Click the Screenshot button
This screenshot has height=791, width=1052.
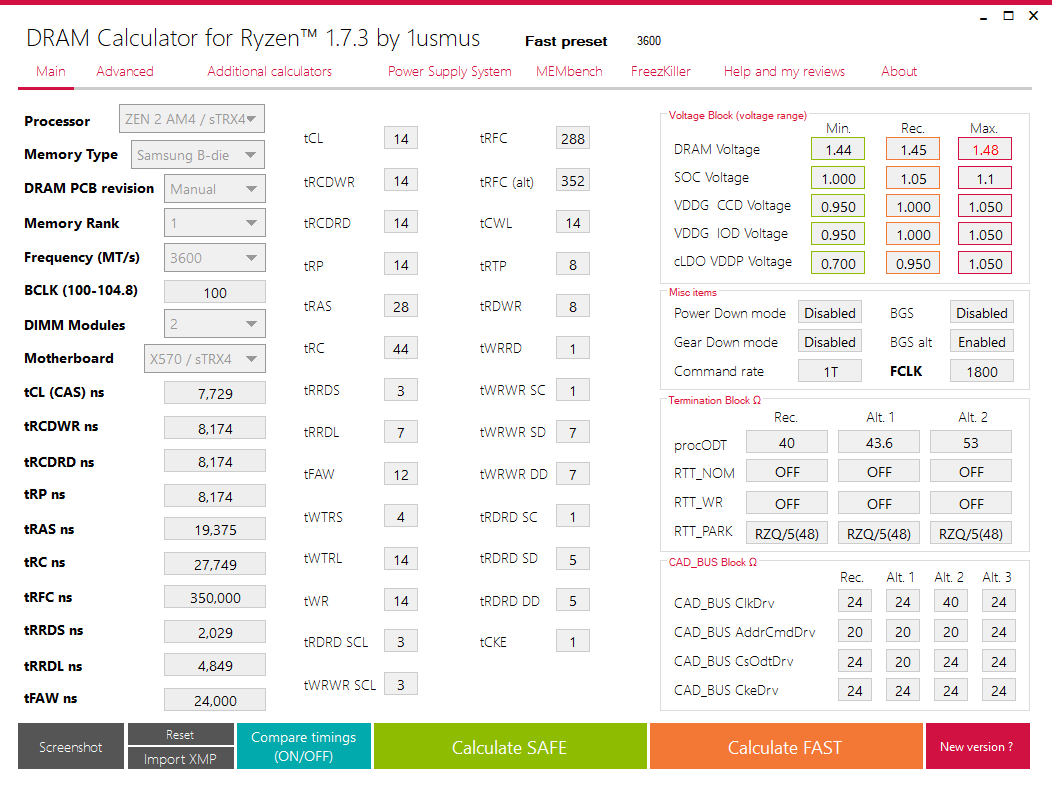click(x=71, y=746)
